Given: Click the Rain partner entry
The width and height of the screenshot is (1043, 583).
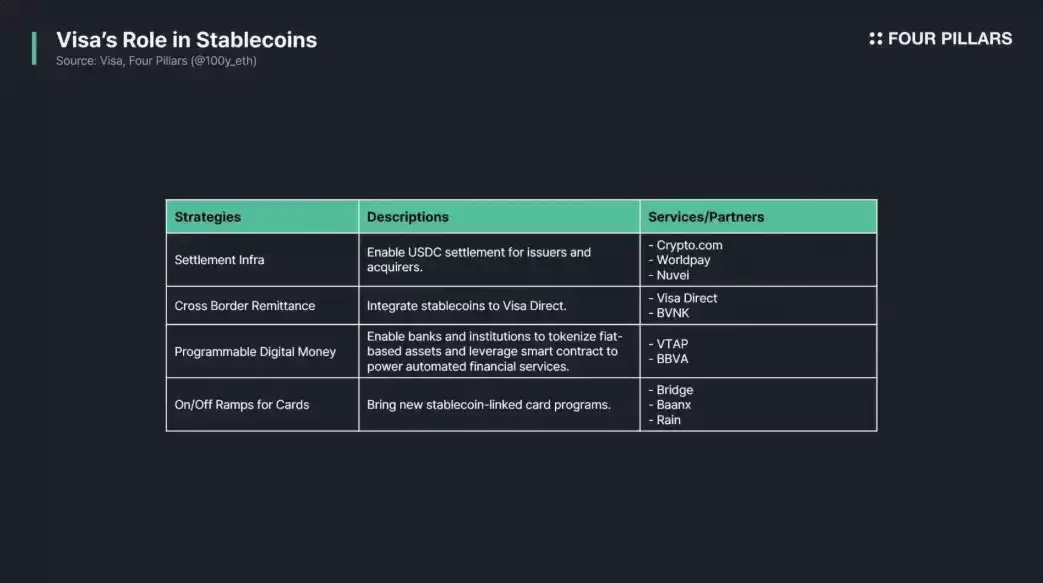Looking at the screenshot, I should (x=664, y=420).
